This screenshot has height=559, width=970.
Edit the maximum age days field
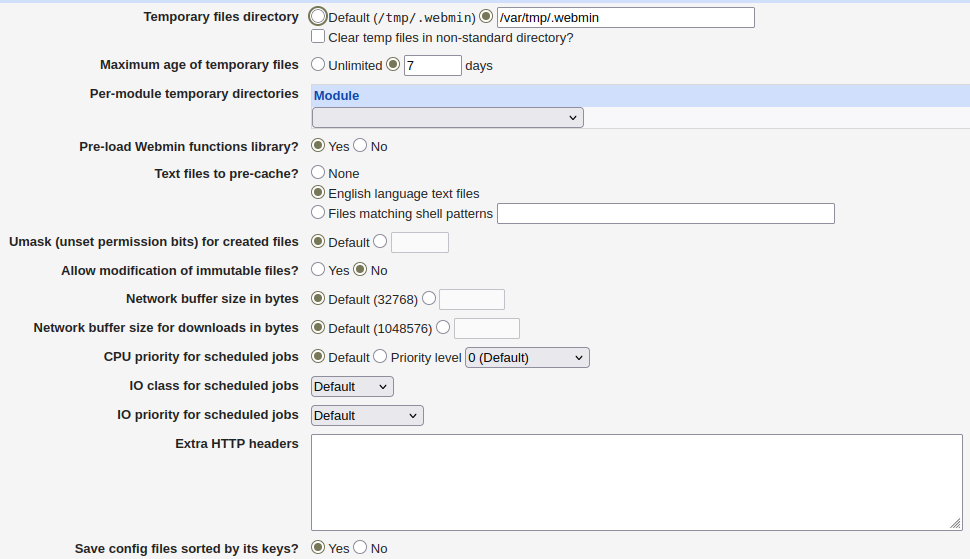coord(432,66)
